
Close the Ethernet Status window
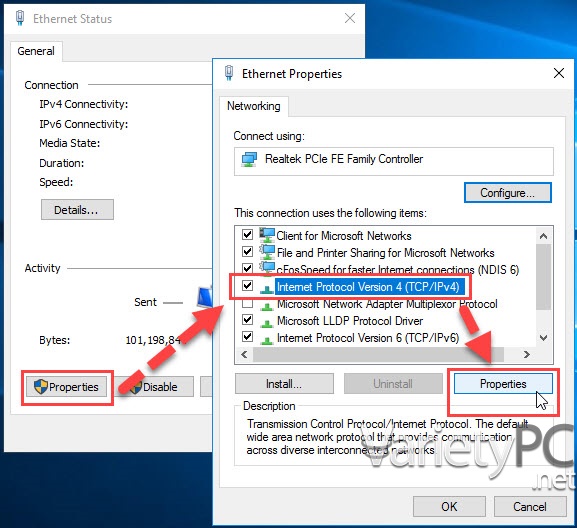[x=350, y=18]
